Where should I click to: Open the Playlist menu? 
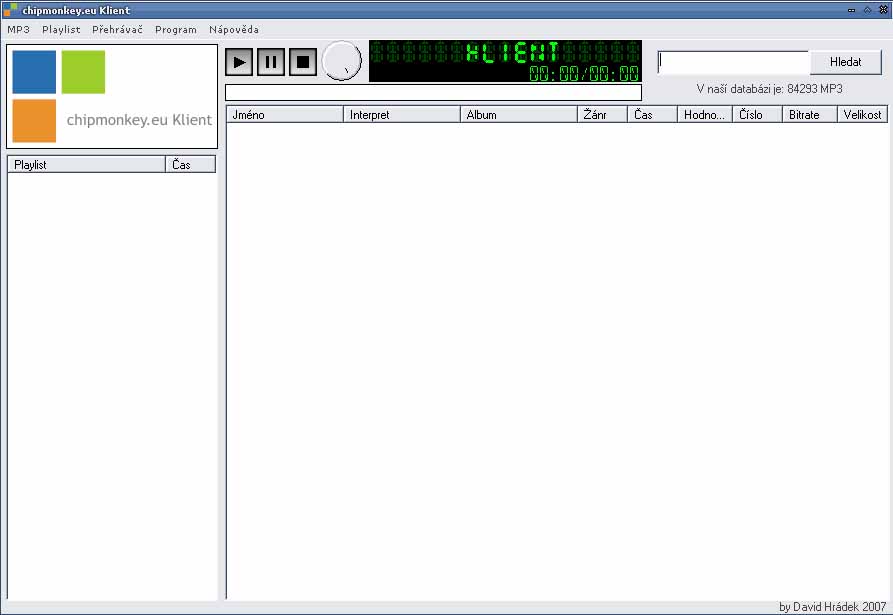pyautogui.click(x=61, y=30)
